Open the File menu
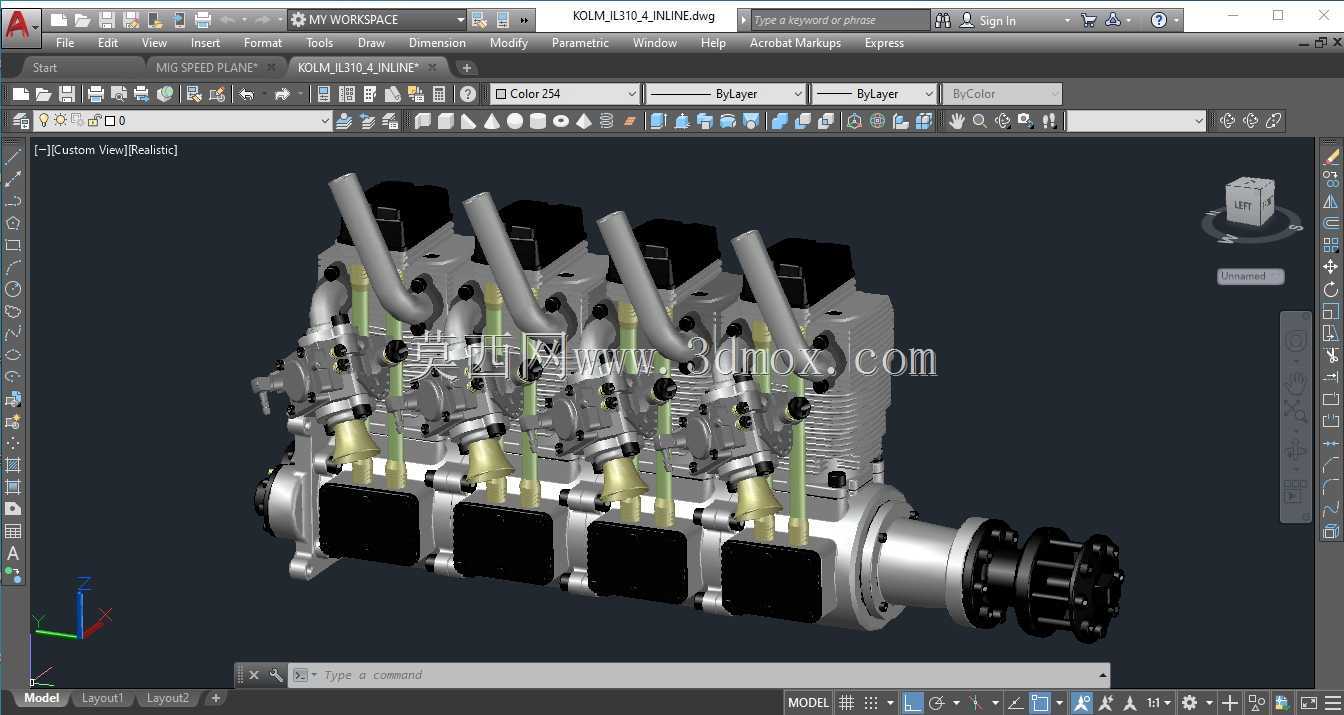This screenshot has height=715, width=1344. (x=65, y=43)
